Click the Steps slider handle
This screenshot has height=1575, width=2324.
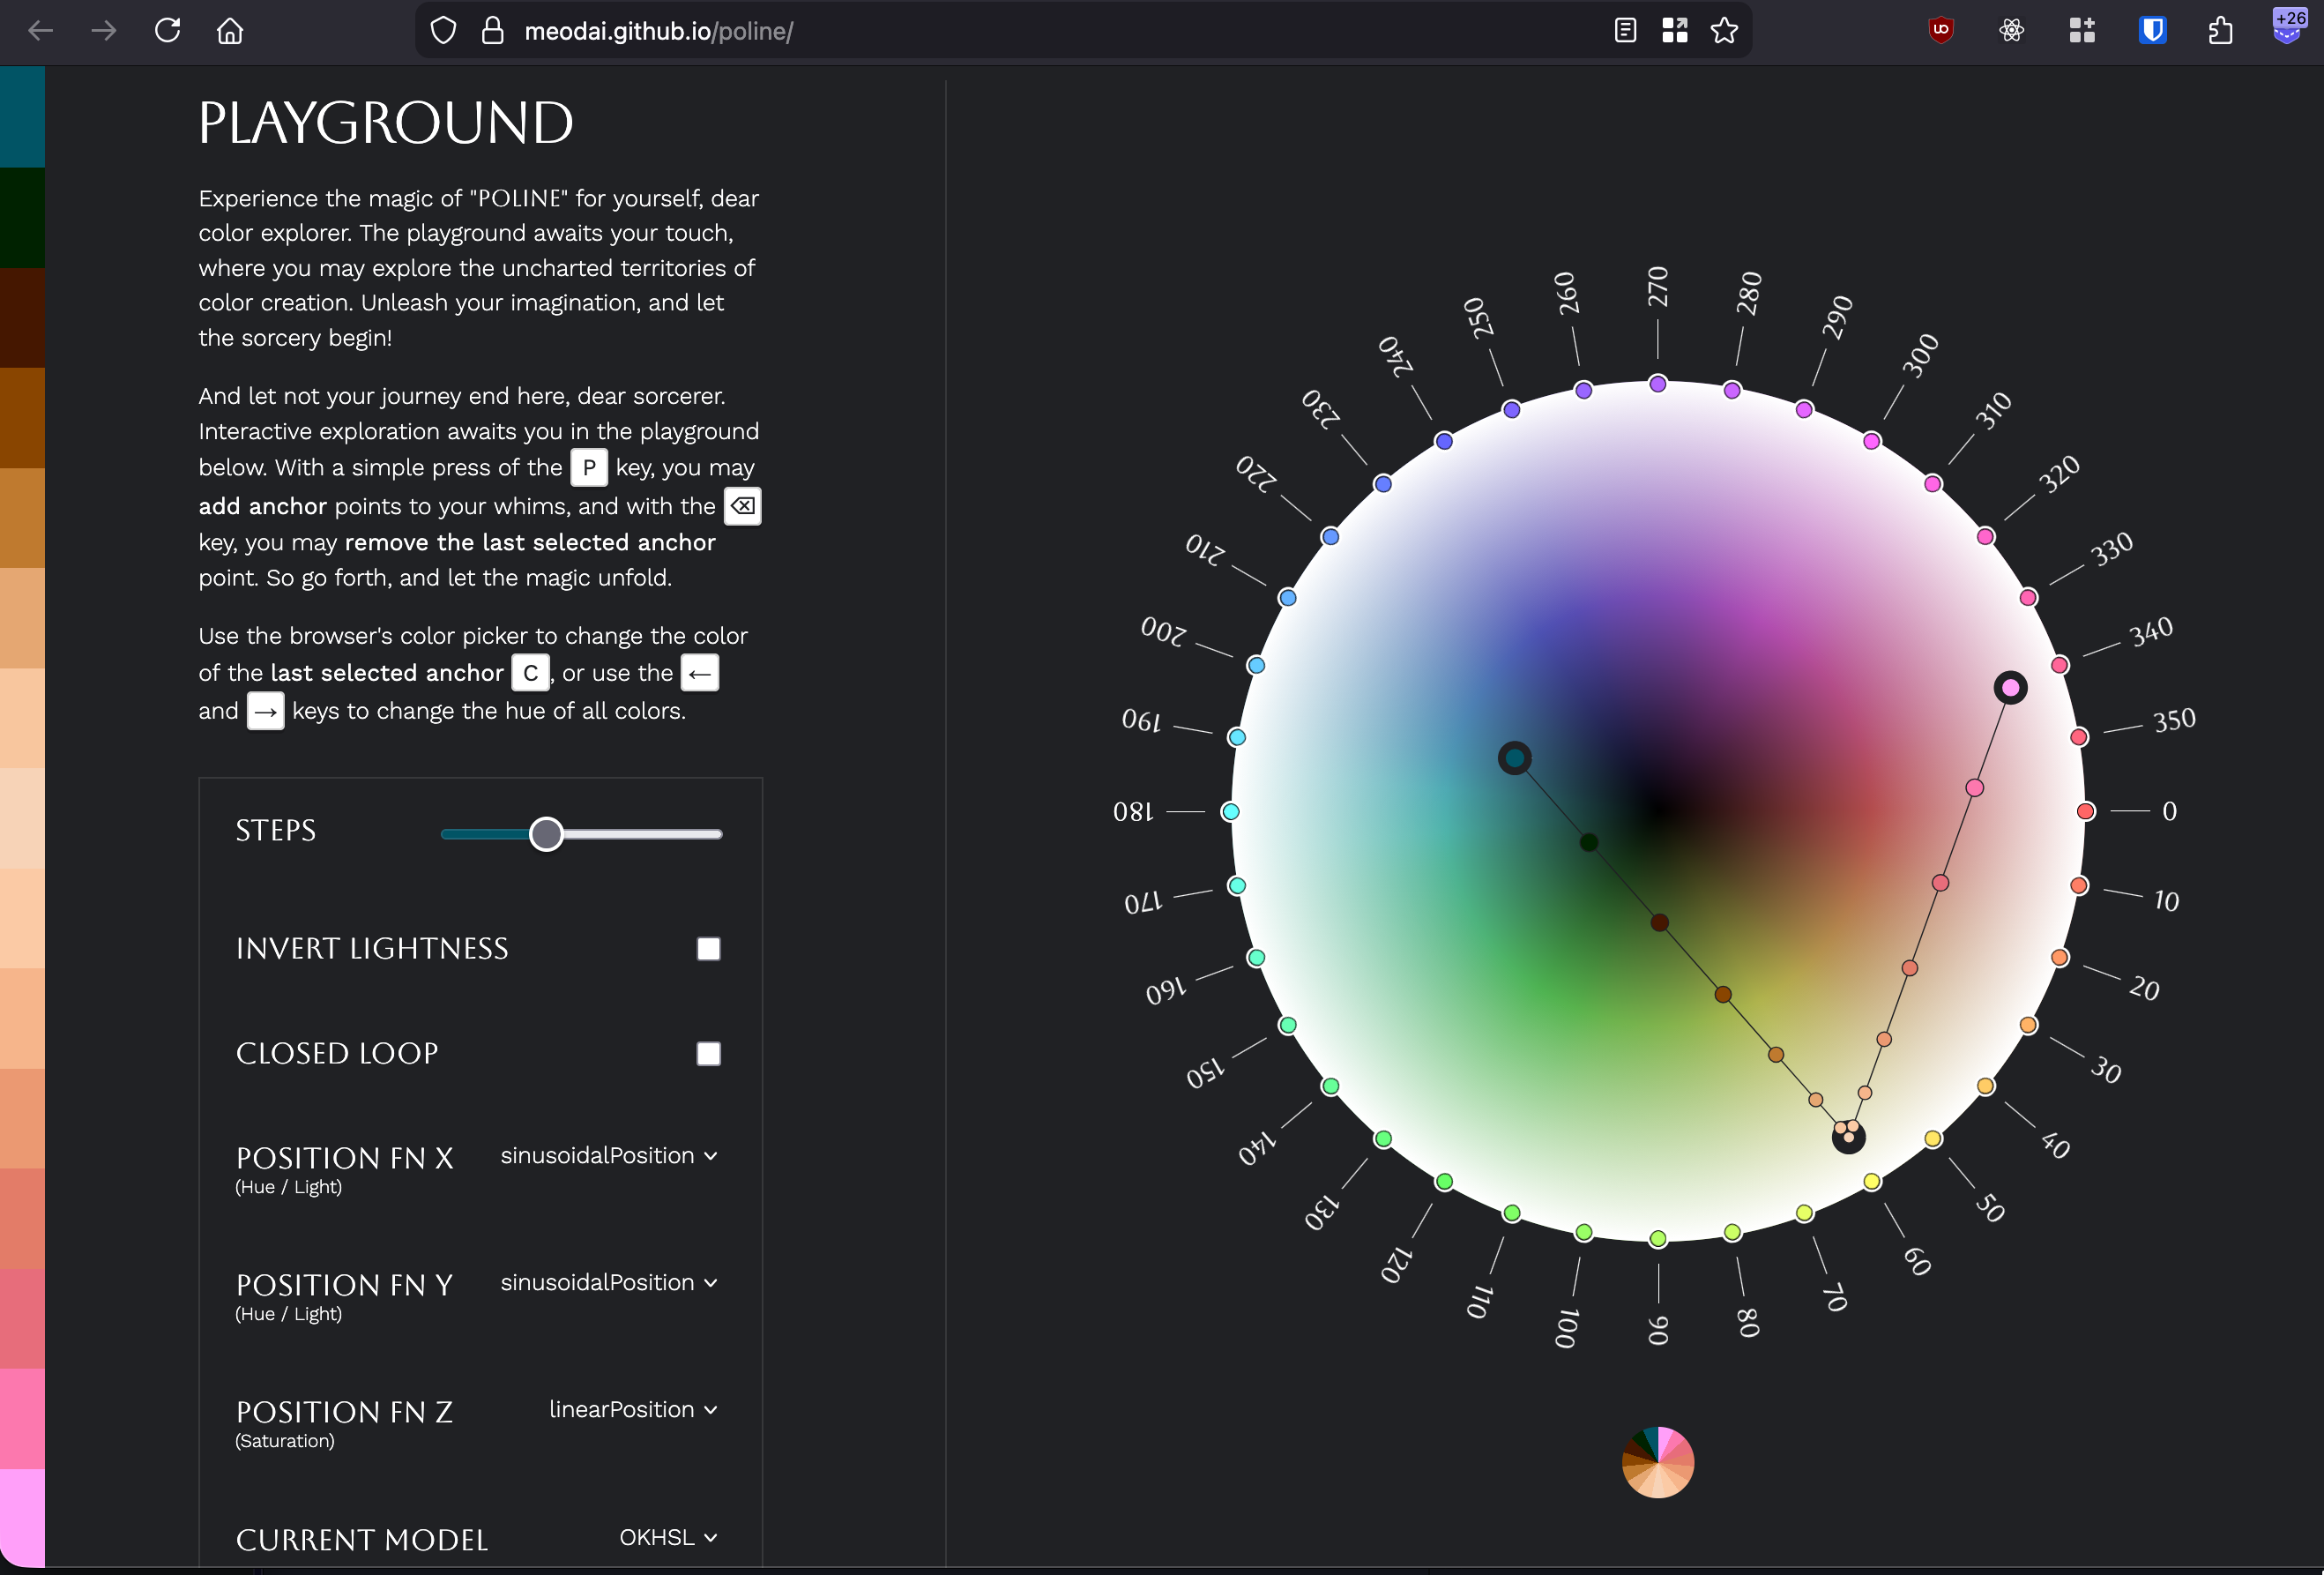tap(546, 834)
